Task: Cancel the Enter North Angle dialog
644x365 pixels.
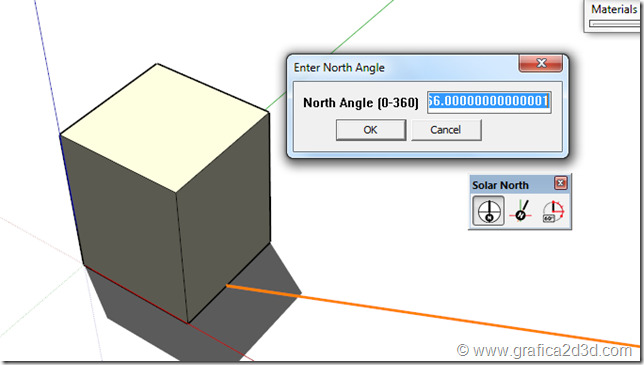Action: [446, 130]
